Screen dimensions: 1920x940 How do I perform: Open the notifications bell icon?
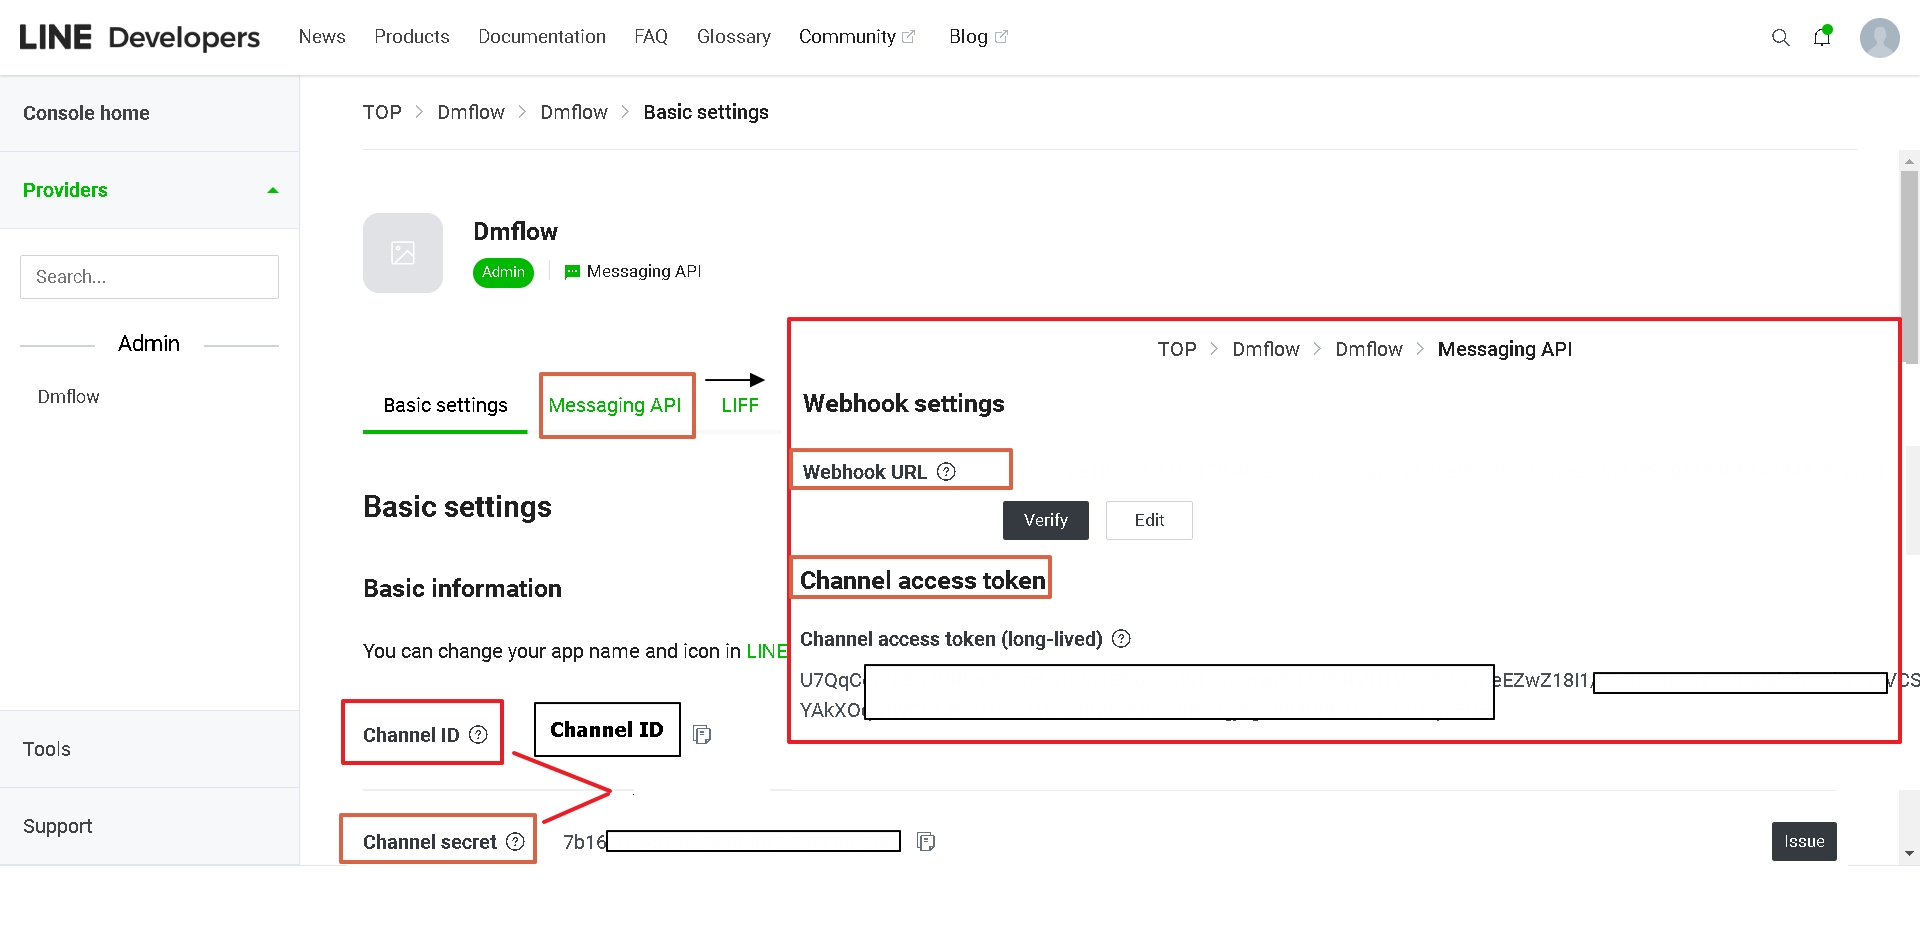tap(1822, 38)
